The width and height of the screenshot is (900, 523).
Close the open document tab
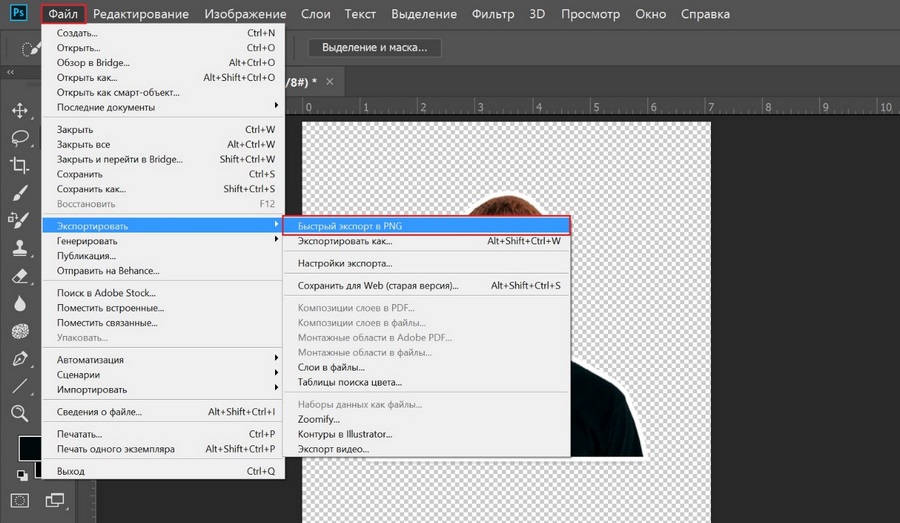coord(332,81)
